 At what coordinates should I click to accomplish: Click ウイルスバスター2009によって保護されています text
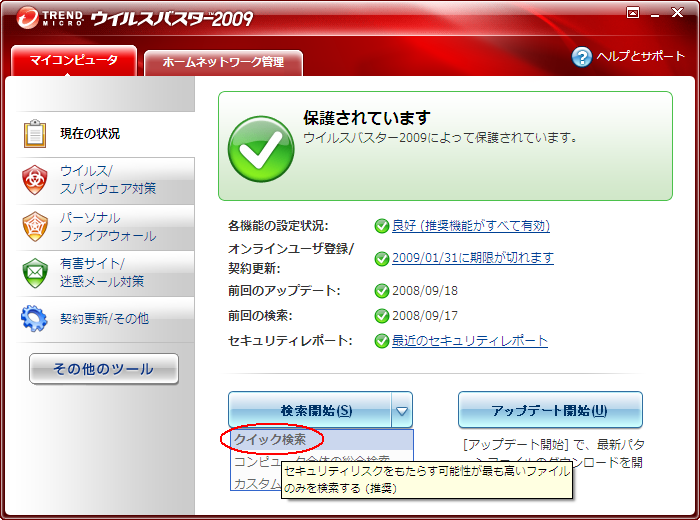click(x=440, y=137)
